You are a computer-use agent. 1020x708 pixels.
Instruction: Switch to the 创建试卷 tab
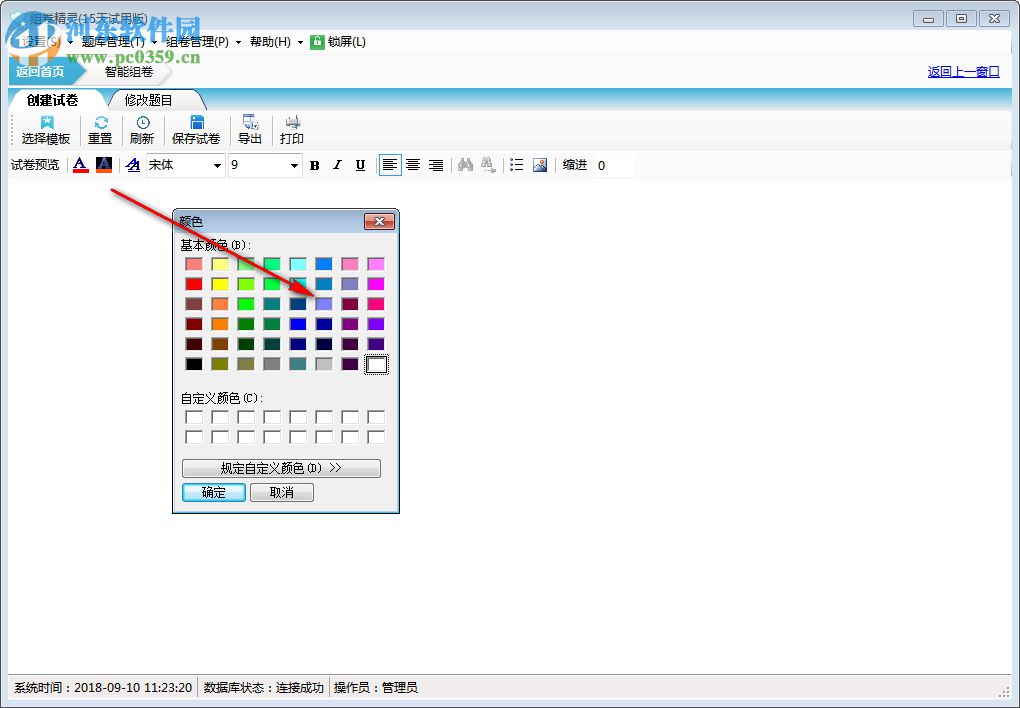53,100
